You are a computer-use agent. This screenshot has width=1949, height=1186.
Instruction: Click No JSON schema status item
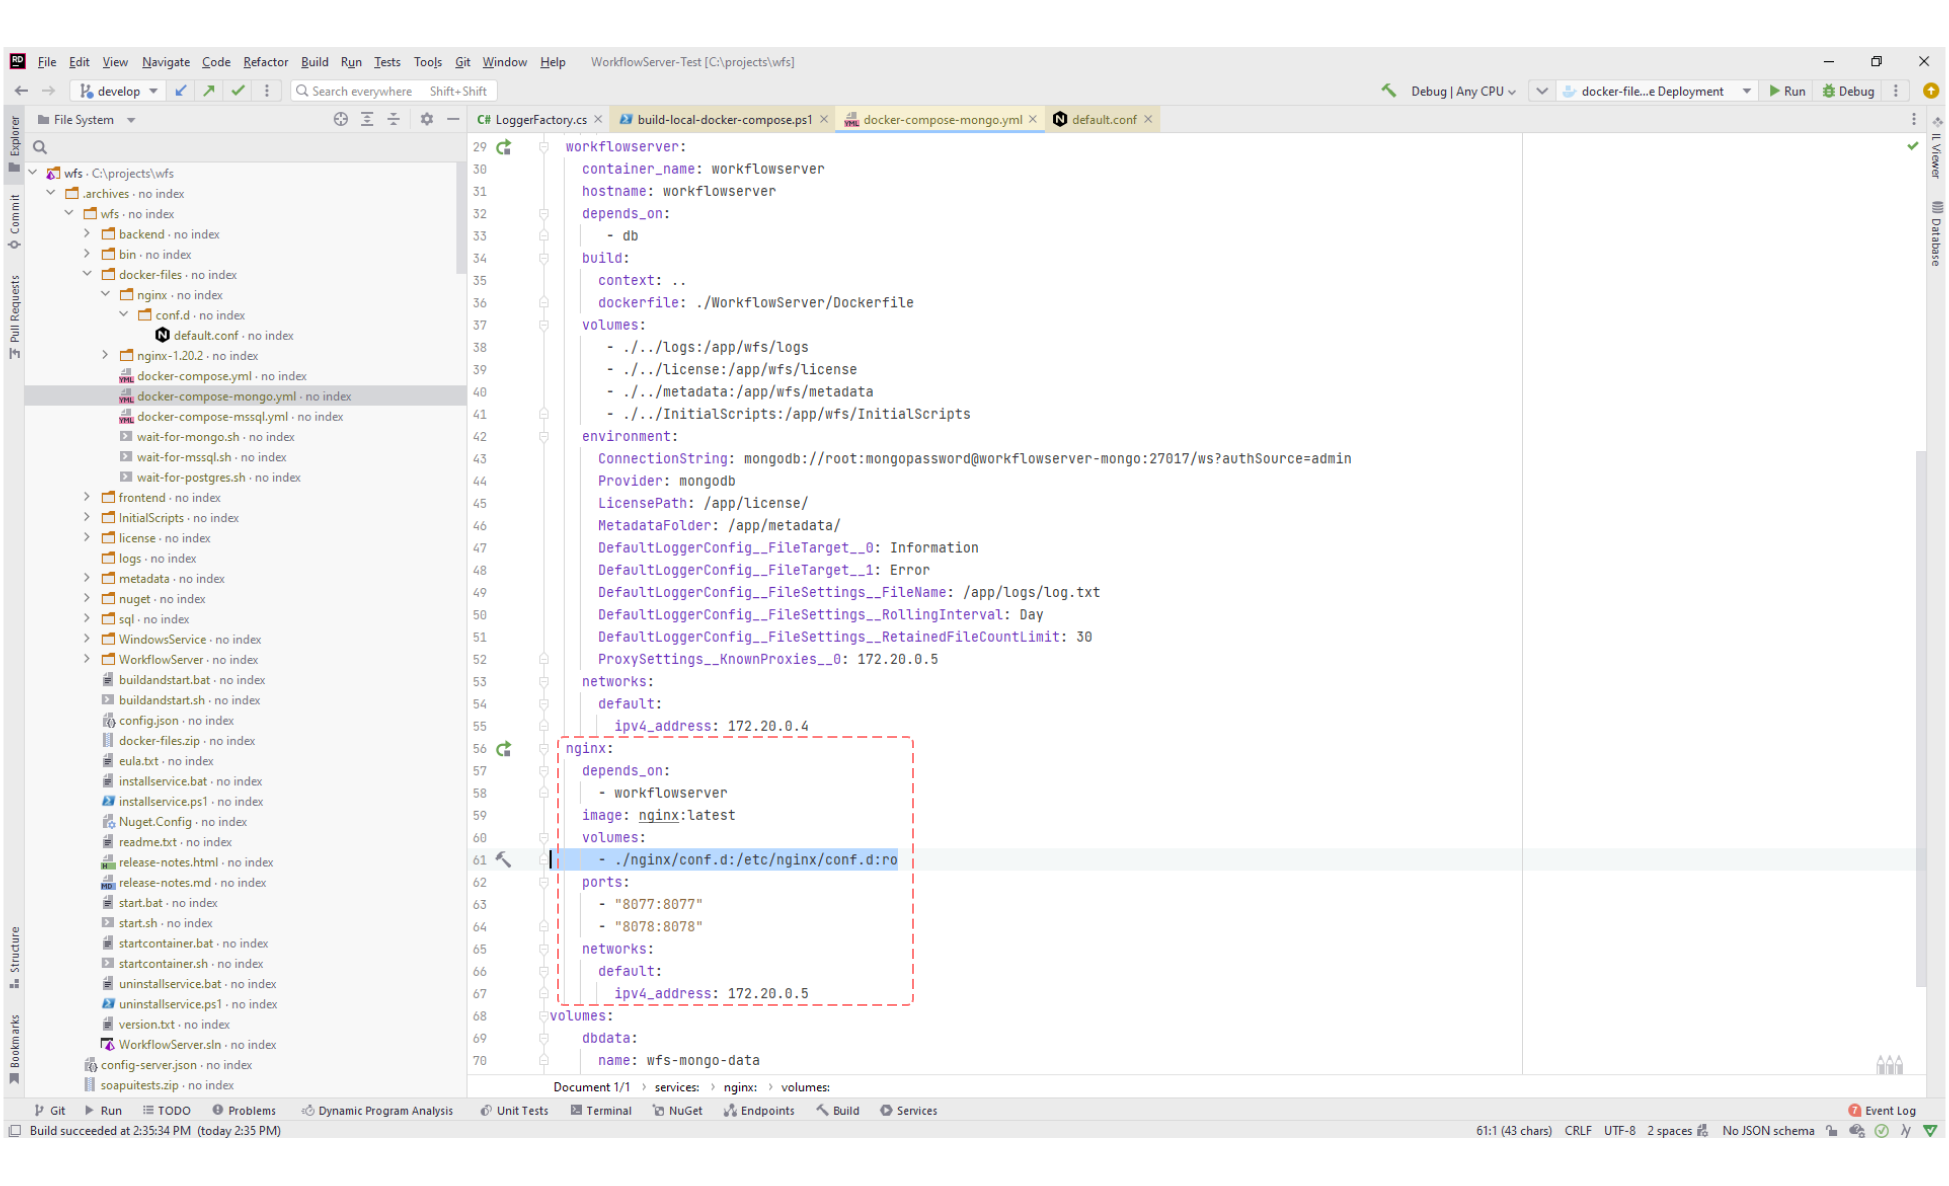(1768, 1131)
